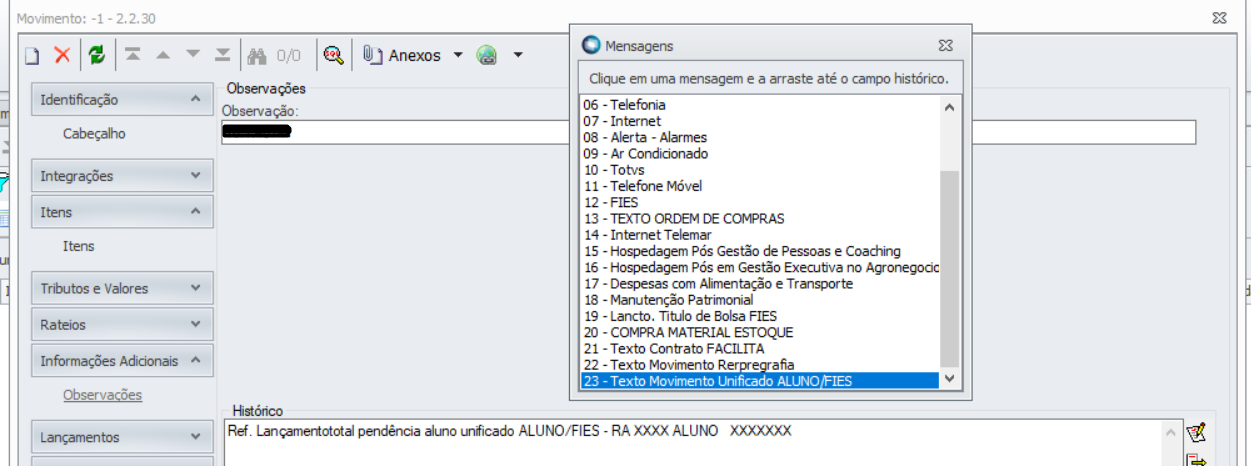
Task: Click the Anexos paperclip icon
Action: [x=372, y=56]
